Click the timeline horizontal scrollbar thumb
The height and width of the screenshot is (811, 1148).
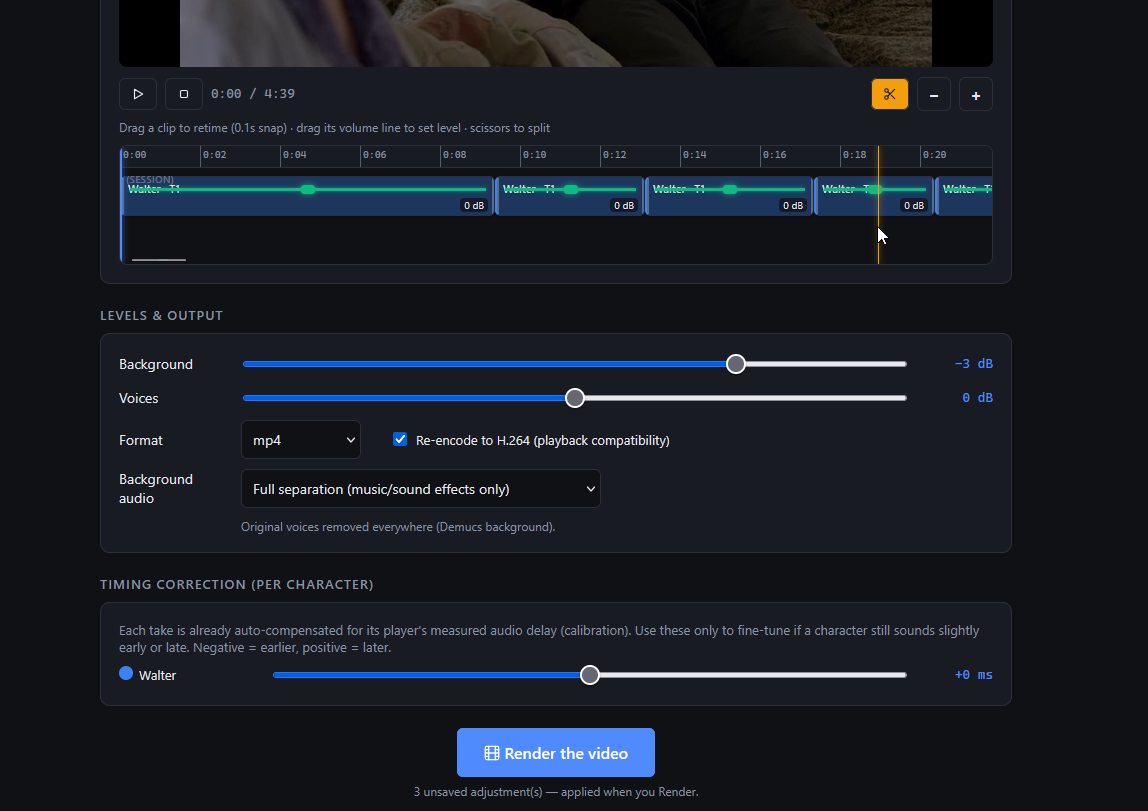pos(159,259)
